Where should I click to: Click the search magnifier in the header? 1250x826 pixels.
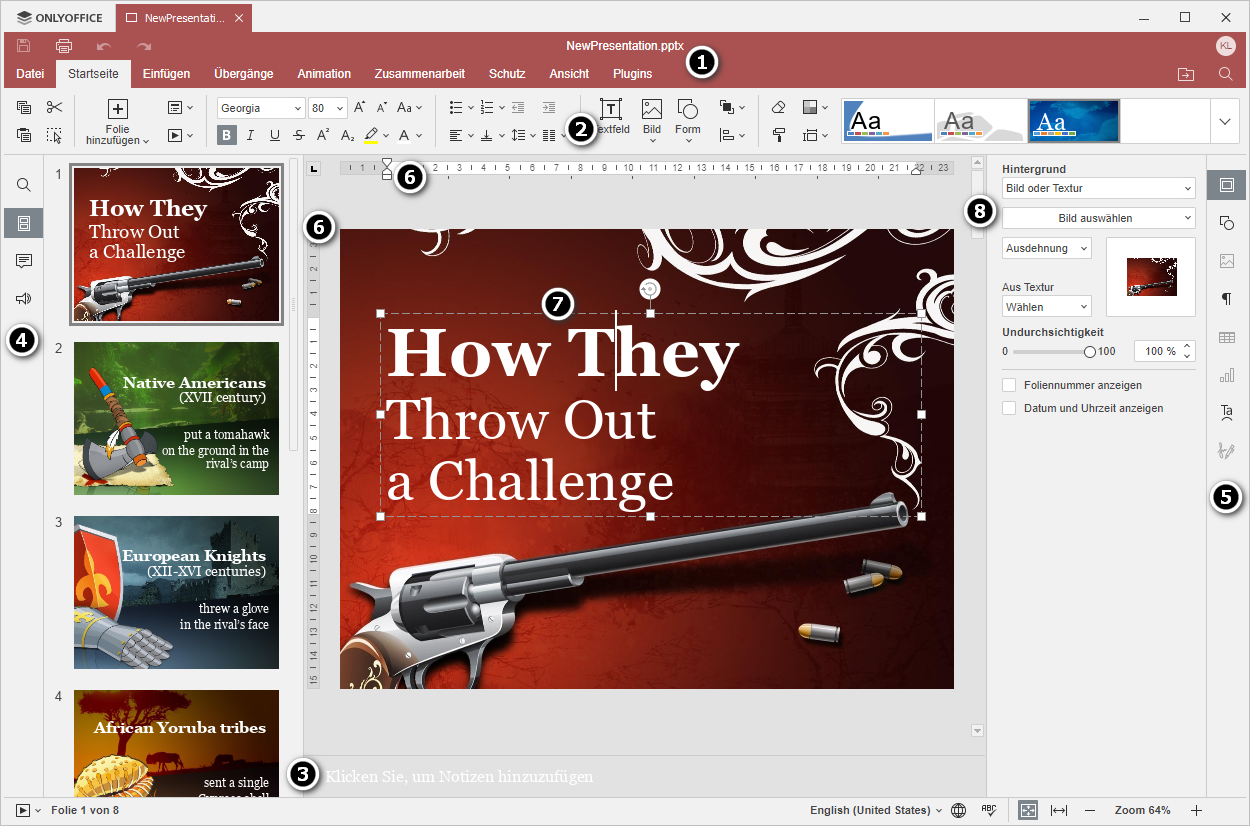tap(1226, 74)
